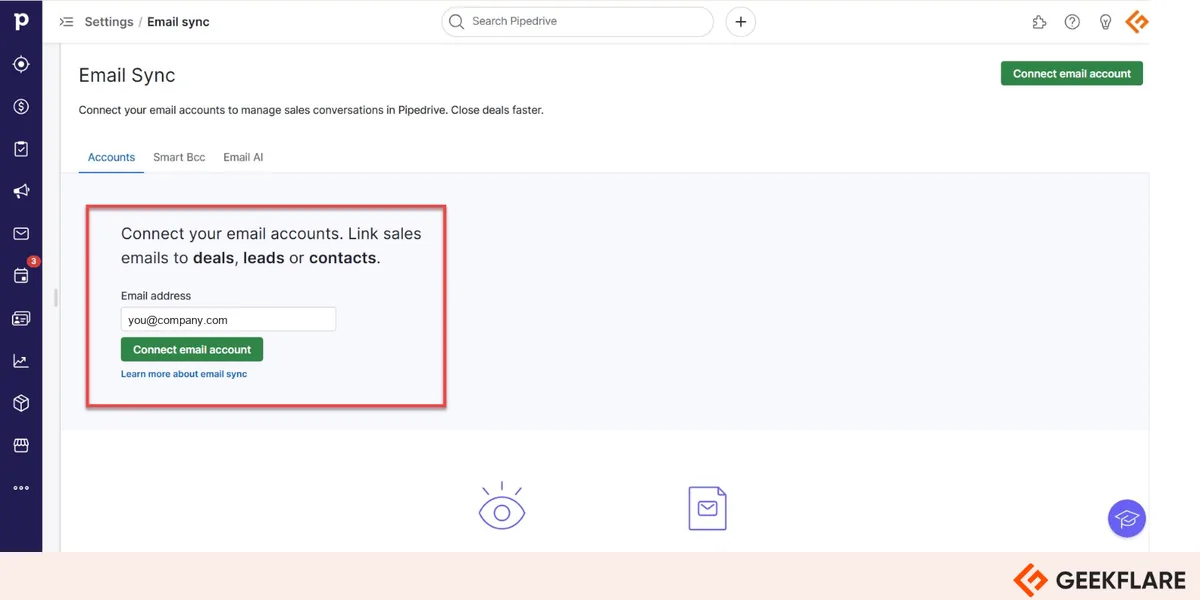Switch to the Smart Bcc tab
Screen dimensions: 1200x600
[x=179, y=157]
